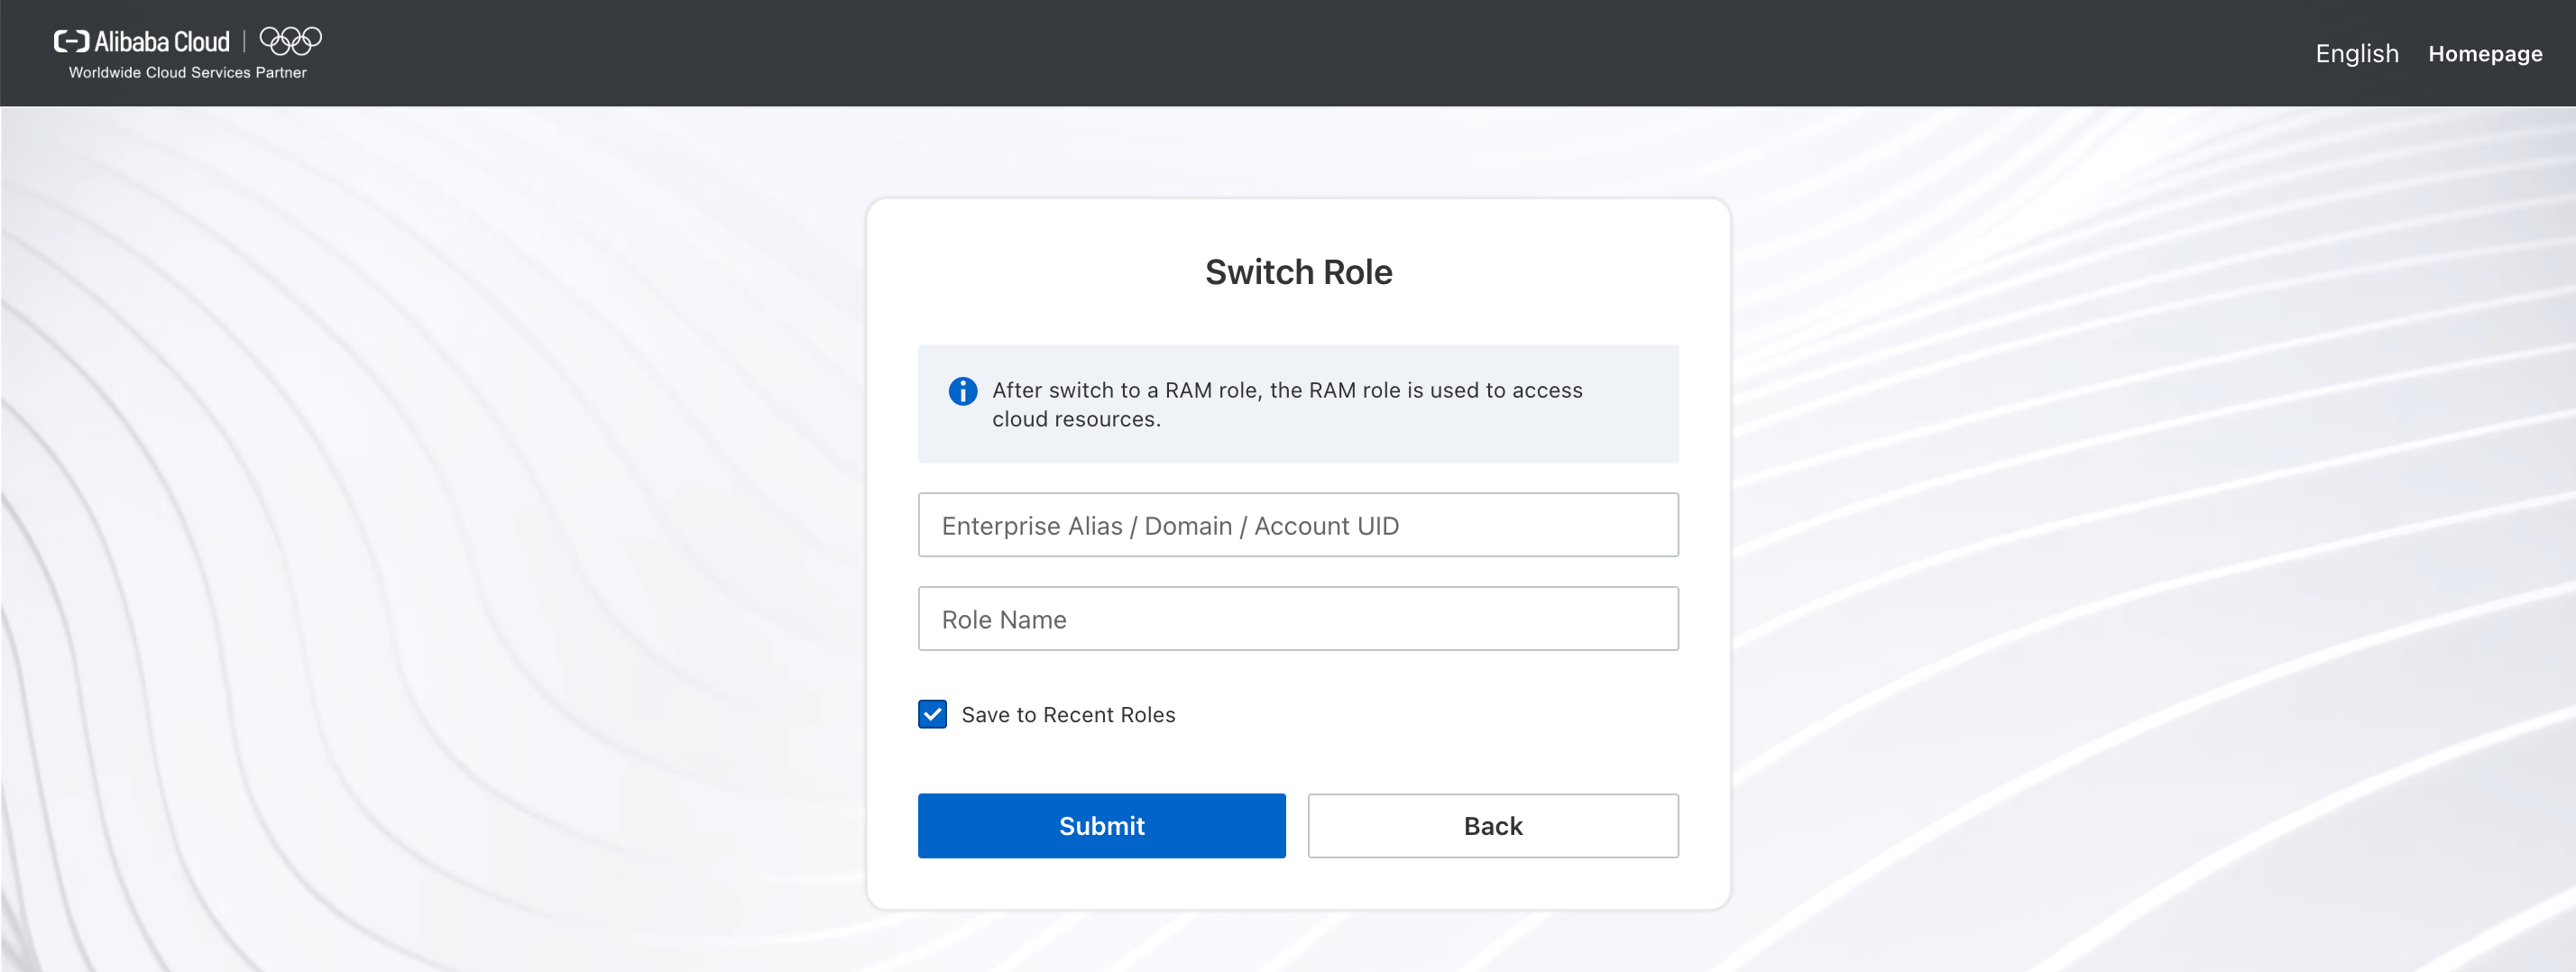Screen dimensions: 2576x972
Task: Click the wavy background right of the card
Action: (2150, 540)
